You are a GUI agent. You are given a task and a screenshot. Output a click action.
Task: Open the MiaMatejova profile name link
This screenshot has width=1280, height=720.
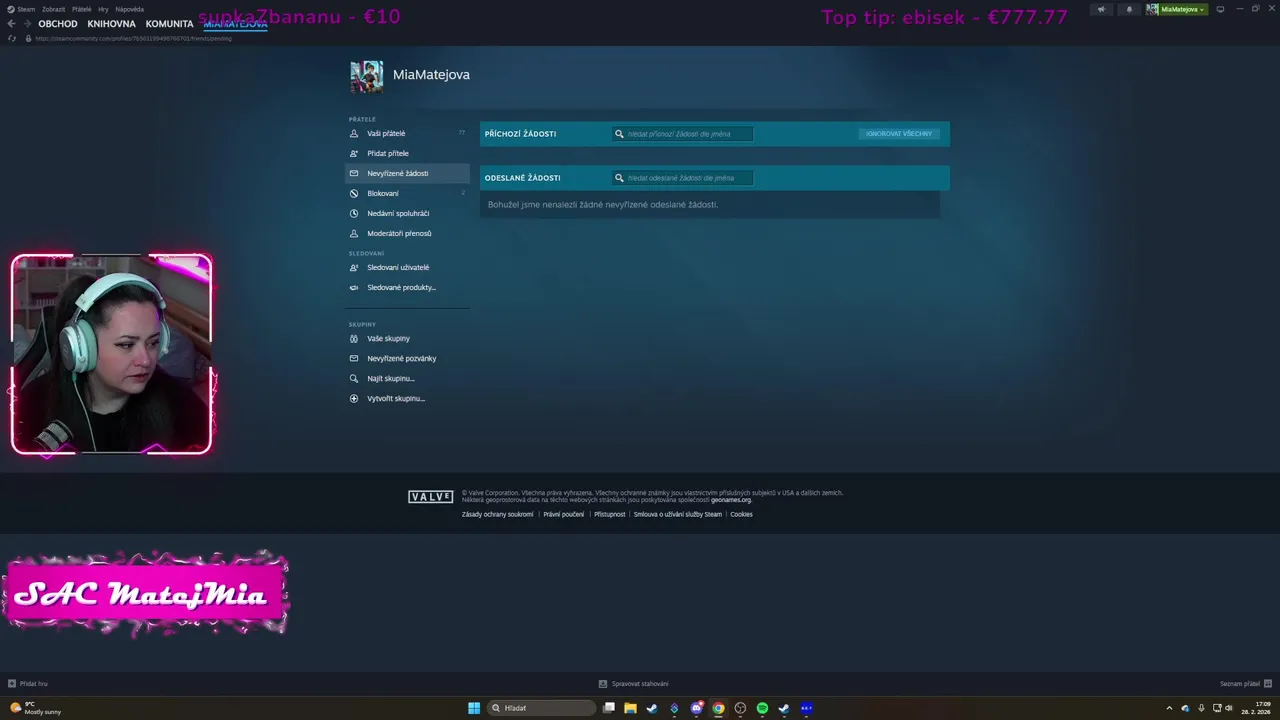click(x=431, y=75)
